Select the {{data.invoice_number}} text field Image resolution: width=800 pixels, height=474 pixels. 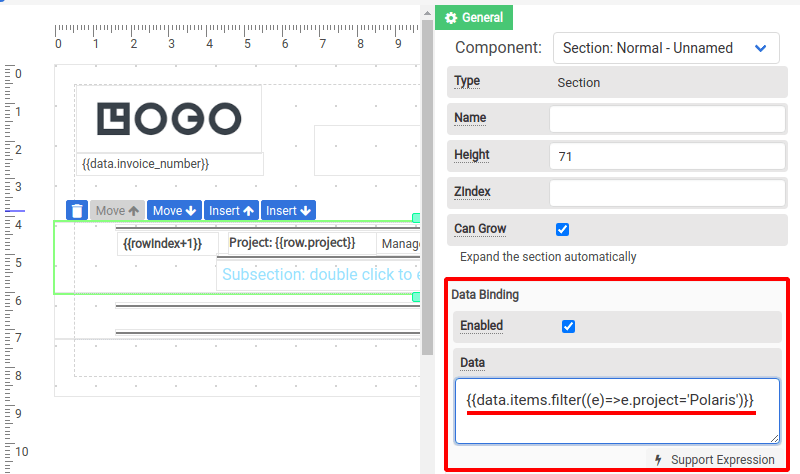[x=170, y=164]
